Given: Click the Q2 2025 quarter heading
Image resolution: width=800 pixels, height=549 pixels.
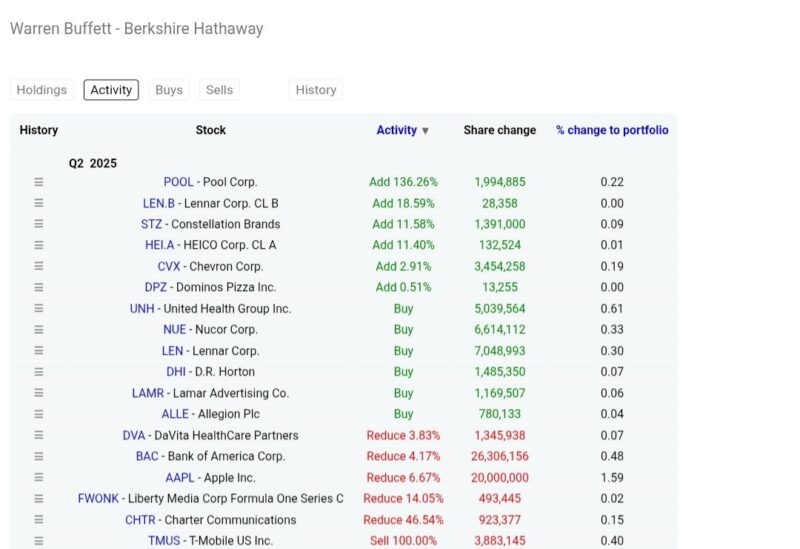Looking at the screenshot, I should tap(92, 163).
